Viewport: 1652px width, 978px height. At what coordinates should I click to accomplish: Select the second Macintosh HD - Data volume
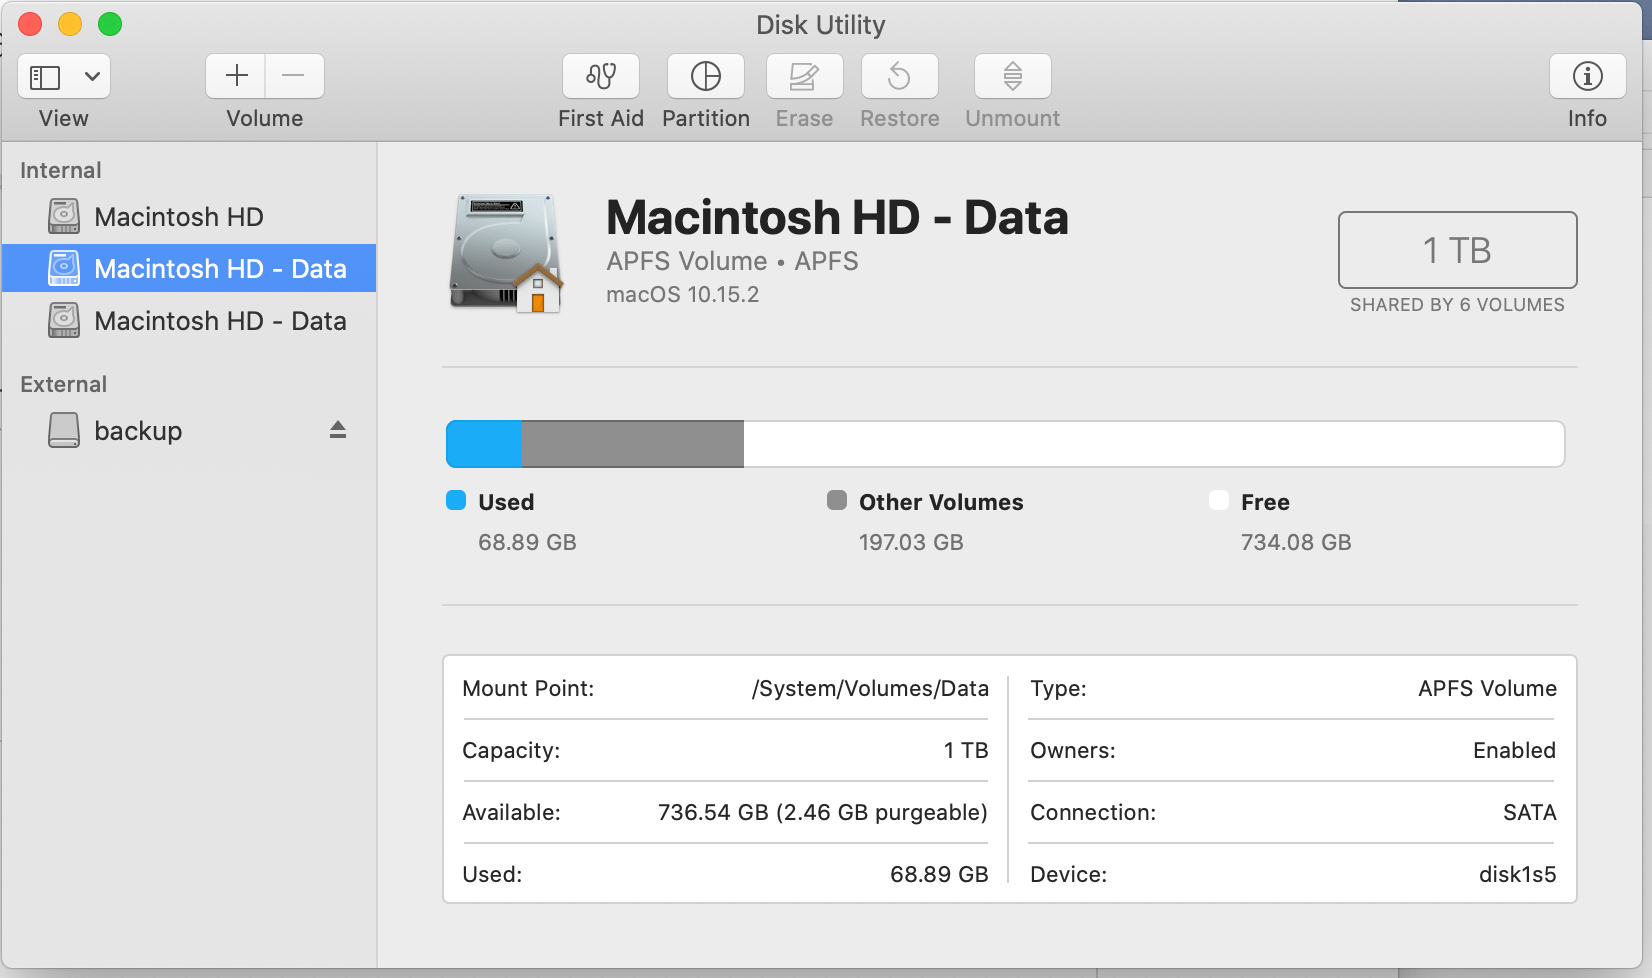point(220,320)
